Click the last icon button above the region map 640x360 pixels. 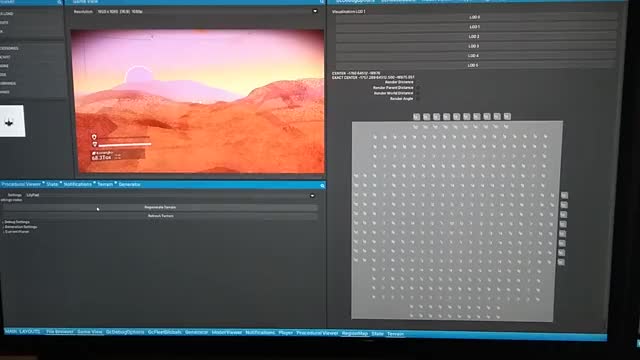tap(507, 117)
